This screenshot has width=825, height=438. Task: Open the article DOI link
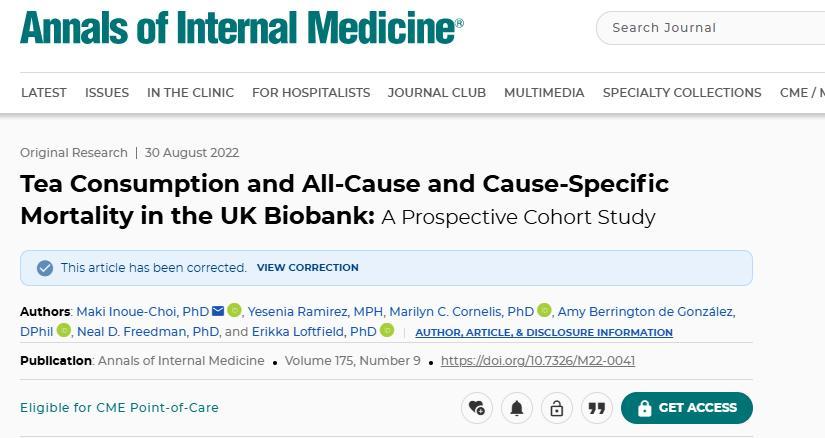[x=538, y=360]
